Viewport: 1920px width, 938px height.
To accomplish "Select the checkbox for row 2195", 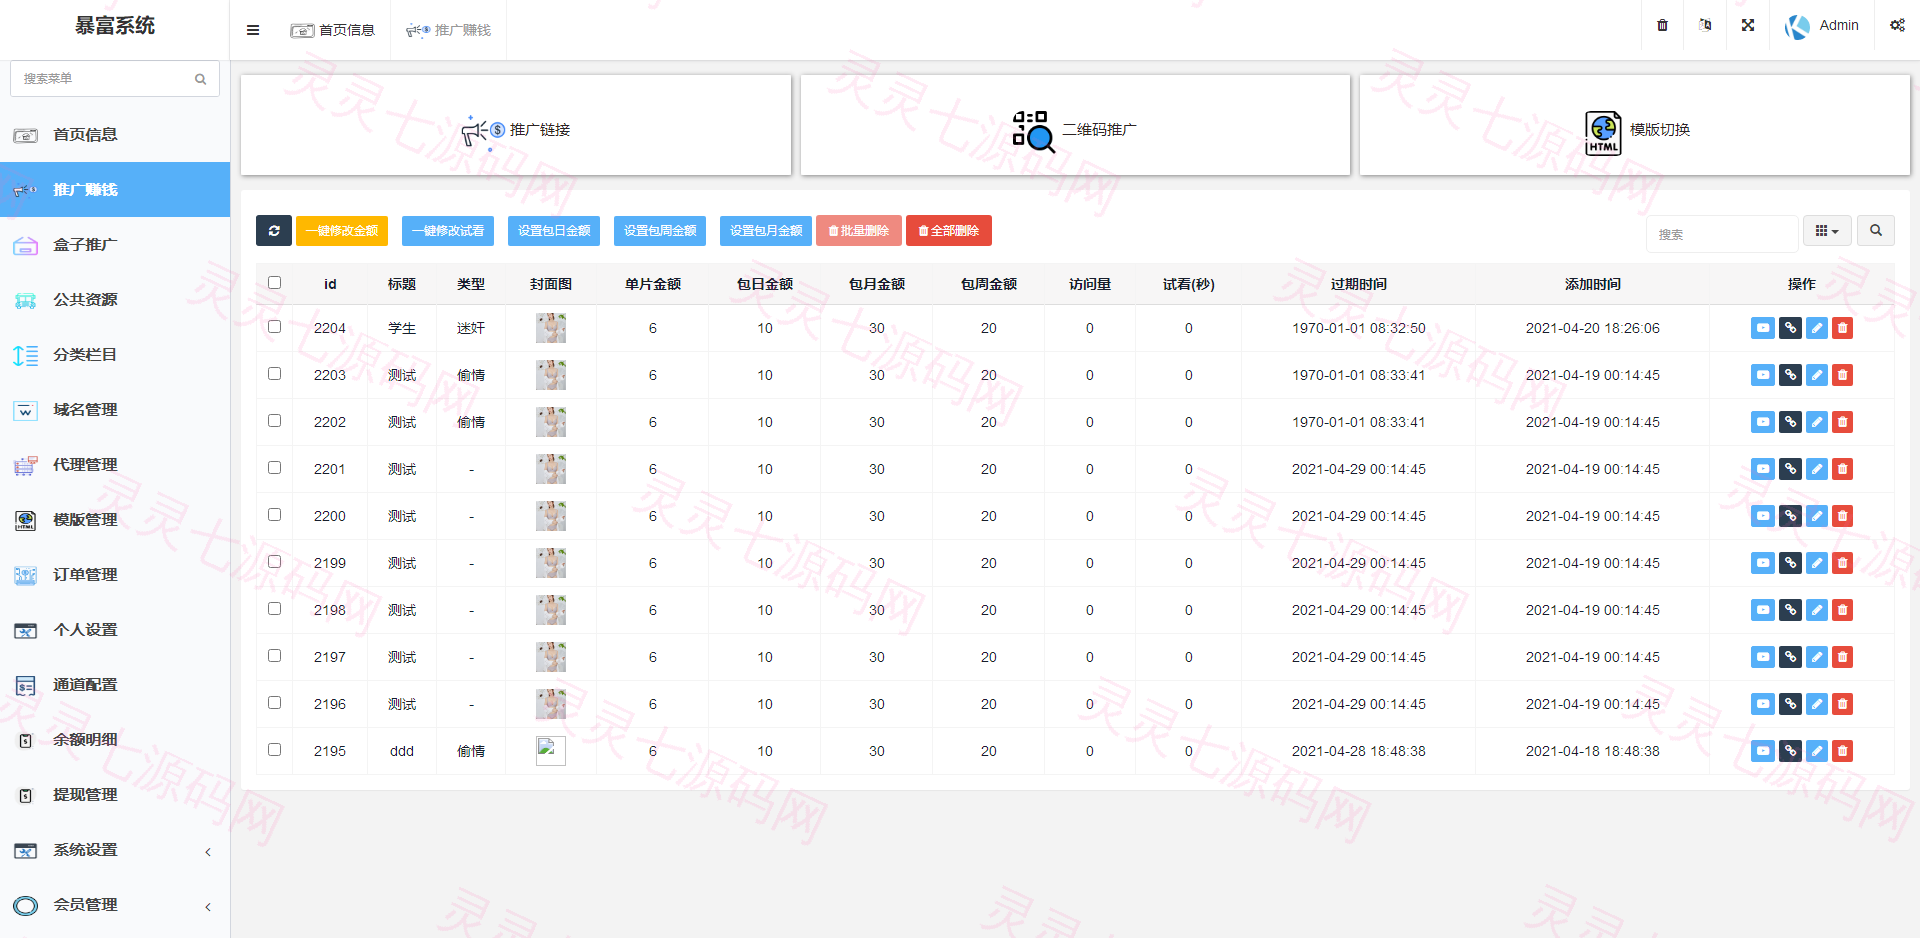I will pyautogui.click(x=275, y=750).
